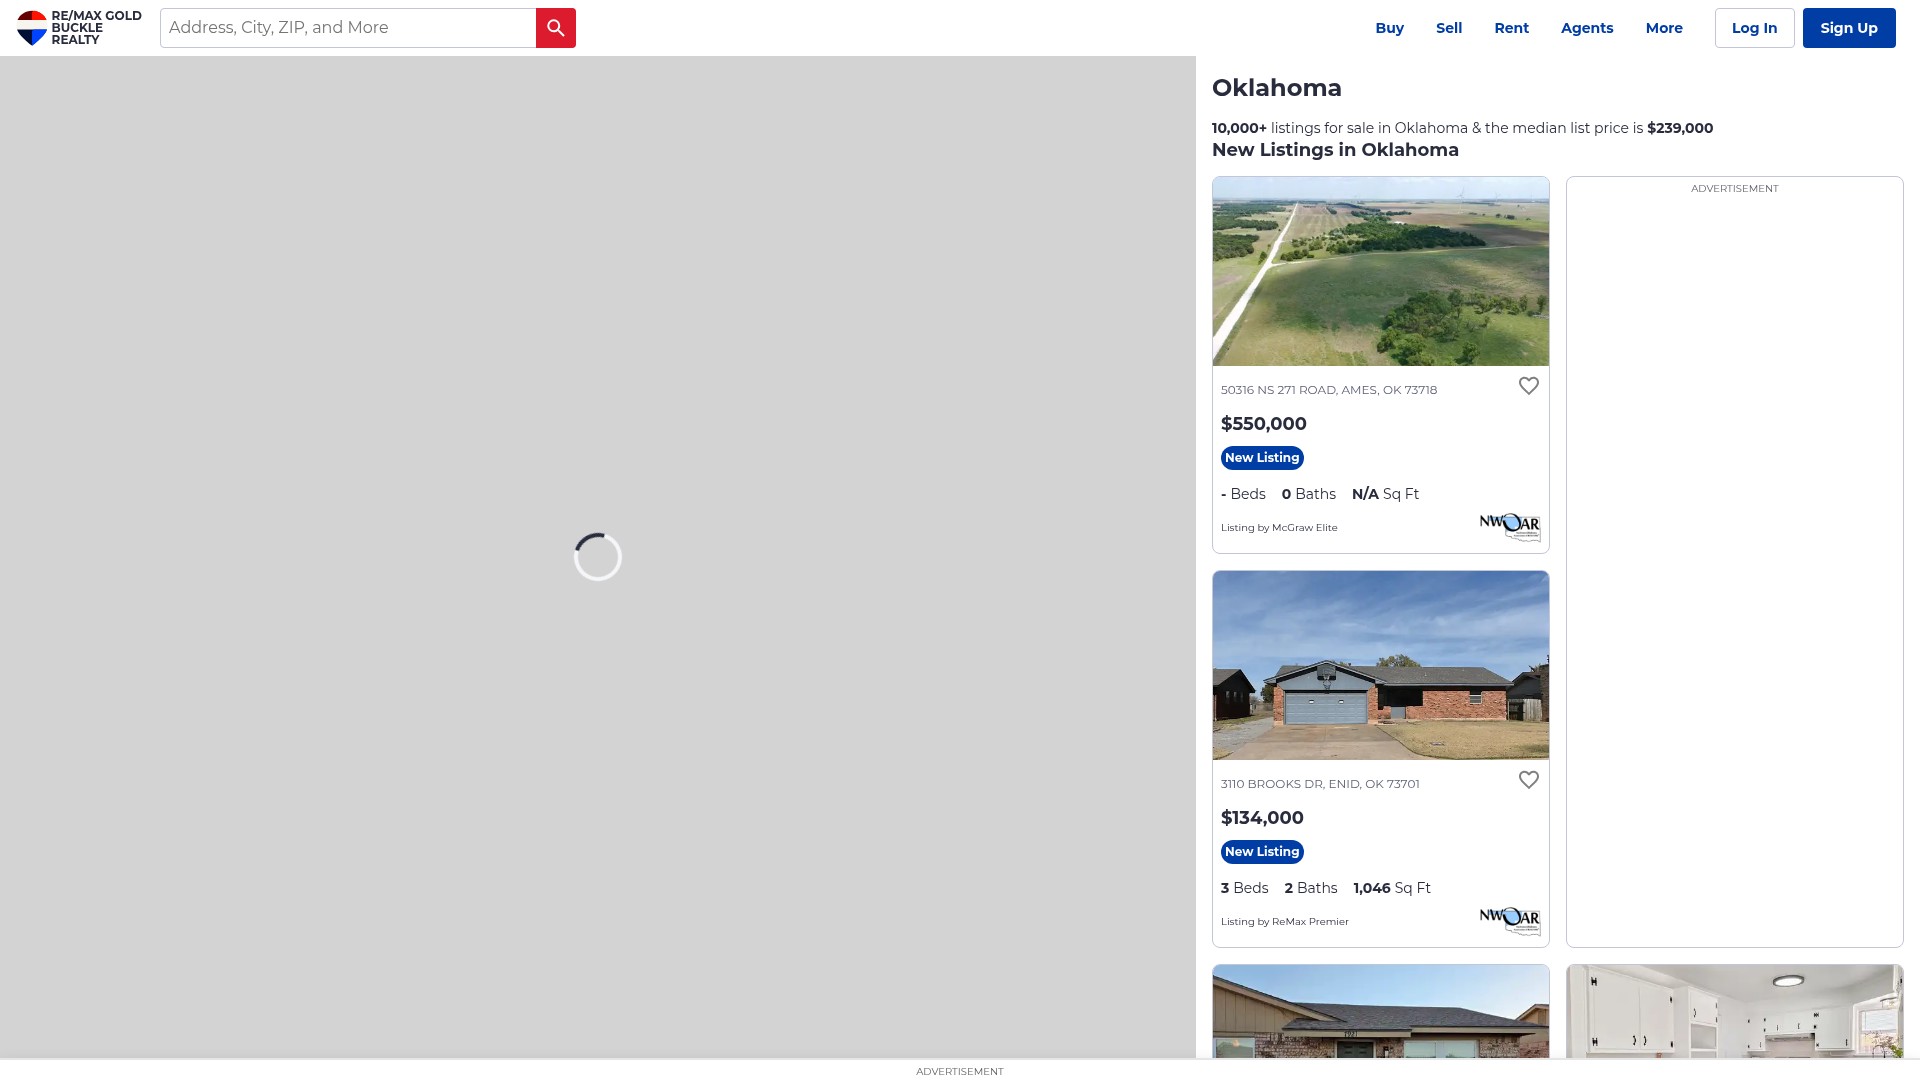Click '3 Beds' on the Enid listing
This screenshot has width=1920, height=1080.
[x=1245, y=888]
